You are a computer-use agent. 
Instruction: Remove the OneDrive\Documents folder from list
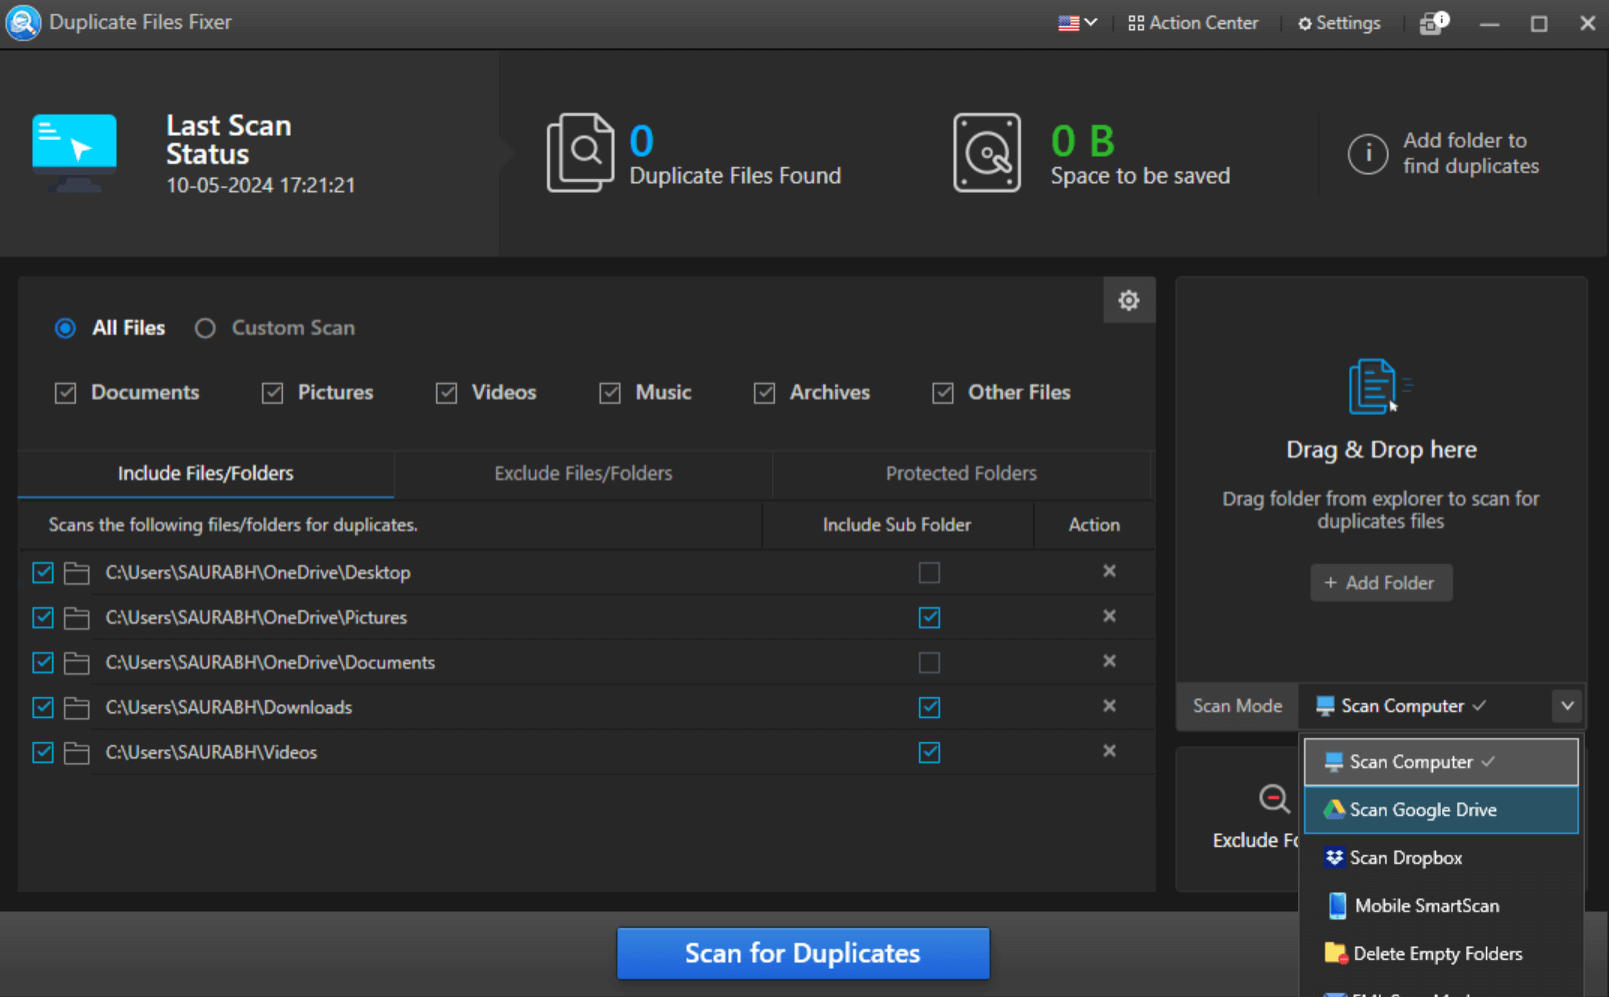click(x=1109, y=661)
